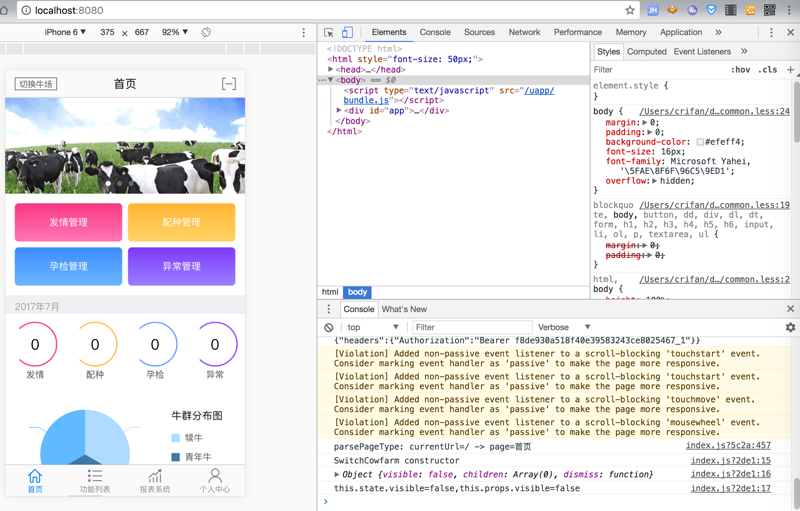The width and height of the screenshot is (800, 511).
Task: Click the blue shield extension icon
Action: pyautogui.click(x=711, y=10)
